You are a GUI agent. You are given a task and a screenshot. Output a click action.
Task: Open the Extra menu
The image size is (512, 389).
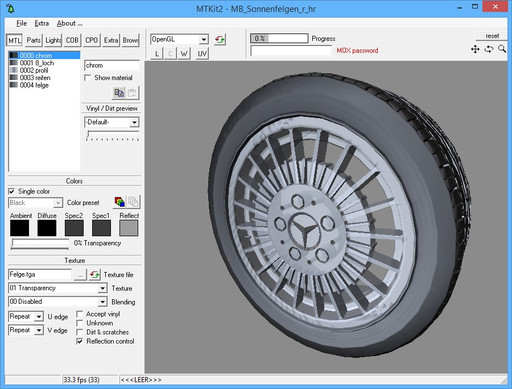(x=42, y=23)
